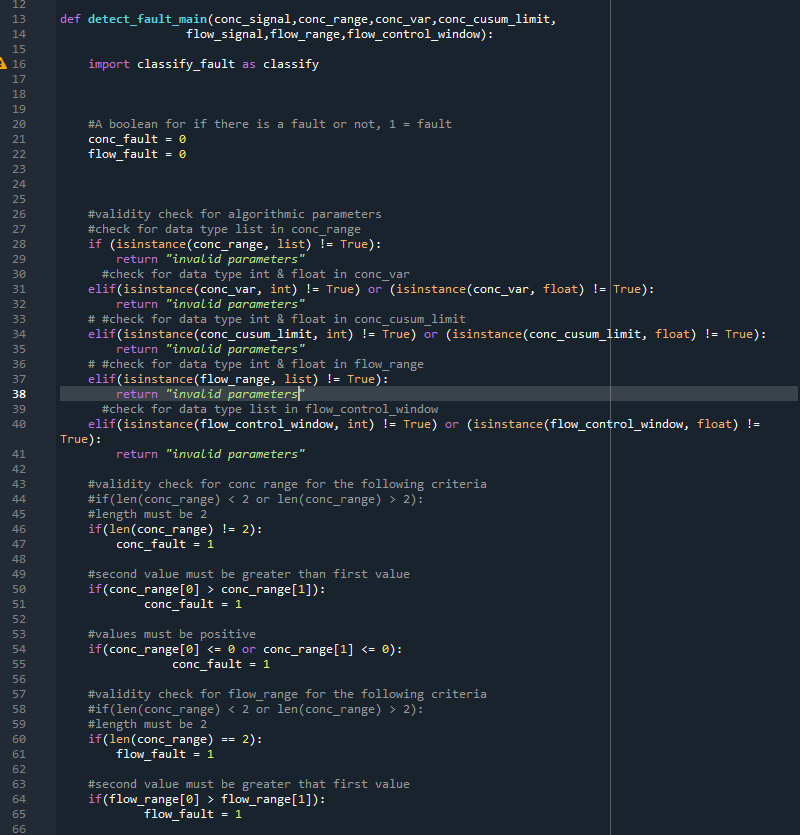Screen dimensions: 800x835
Task: Click the def keyword on line 13
Action: pyautogui.click(x=69, y=18)
